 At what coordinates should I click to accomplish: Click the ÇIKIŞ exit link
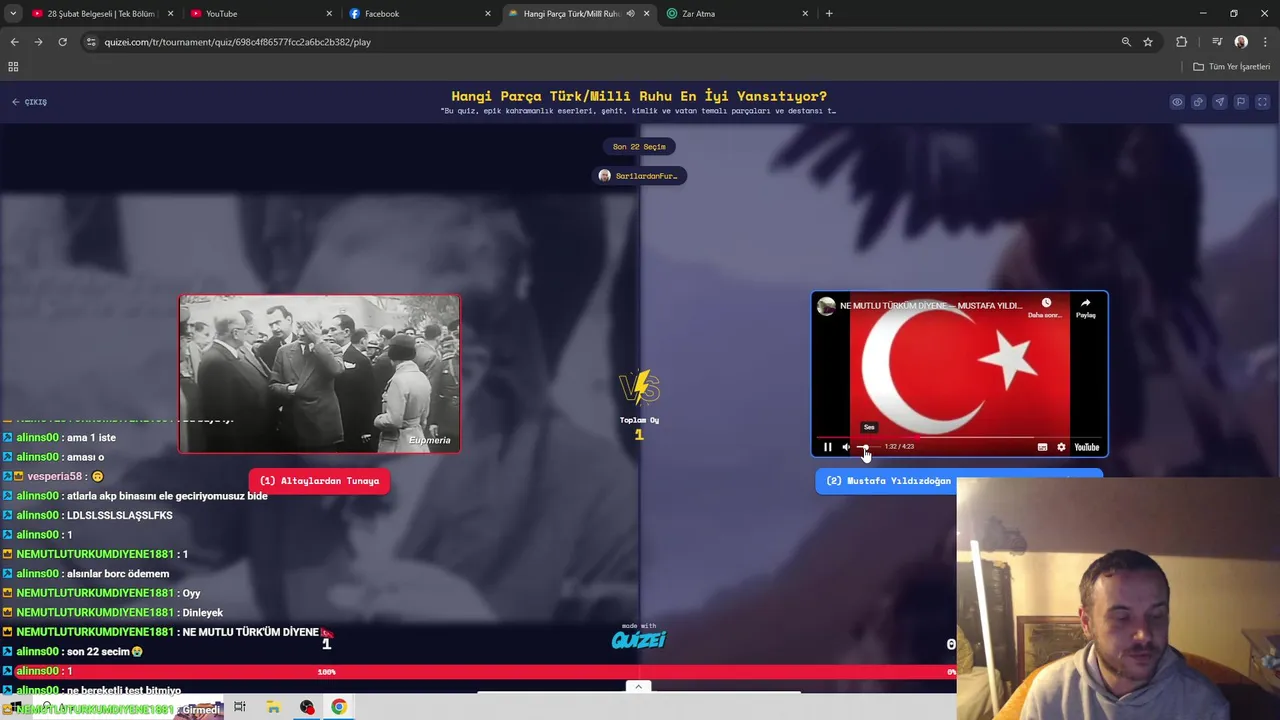(x=29, y=102)
